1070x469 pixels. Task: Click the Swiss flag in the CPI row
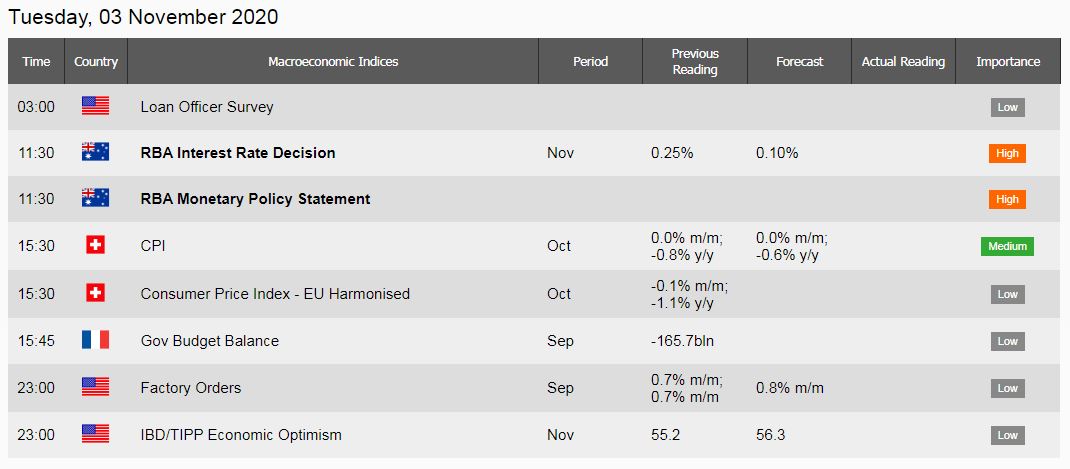(96, 245)
